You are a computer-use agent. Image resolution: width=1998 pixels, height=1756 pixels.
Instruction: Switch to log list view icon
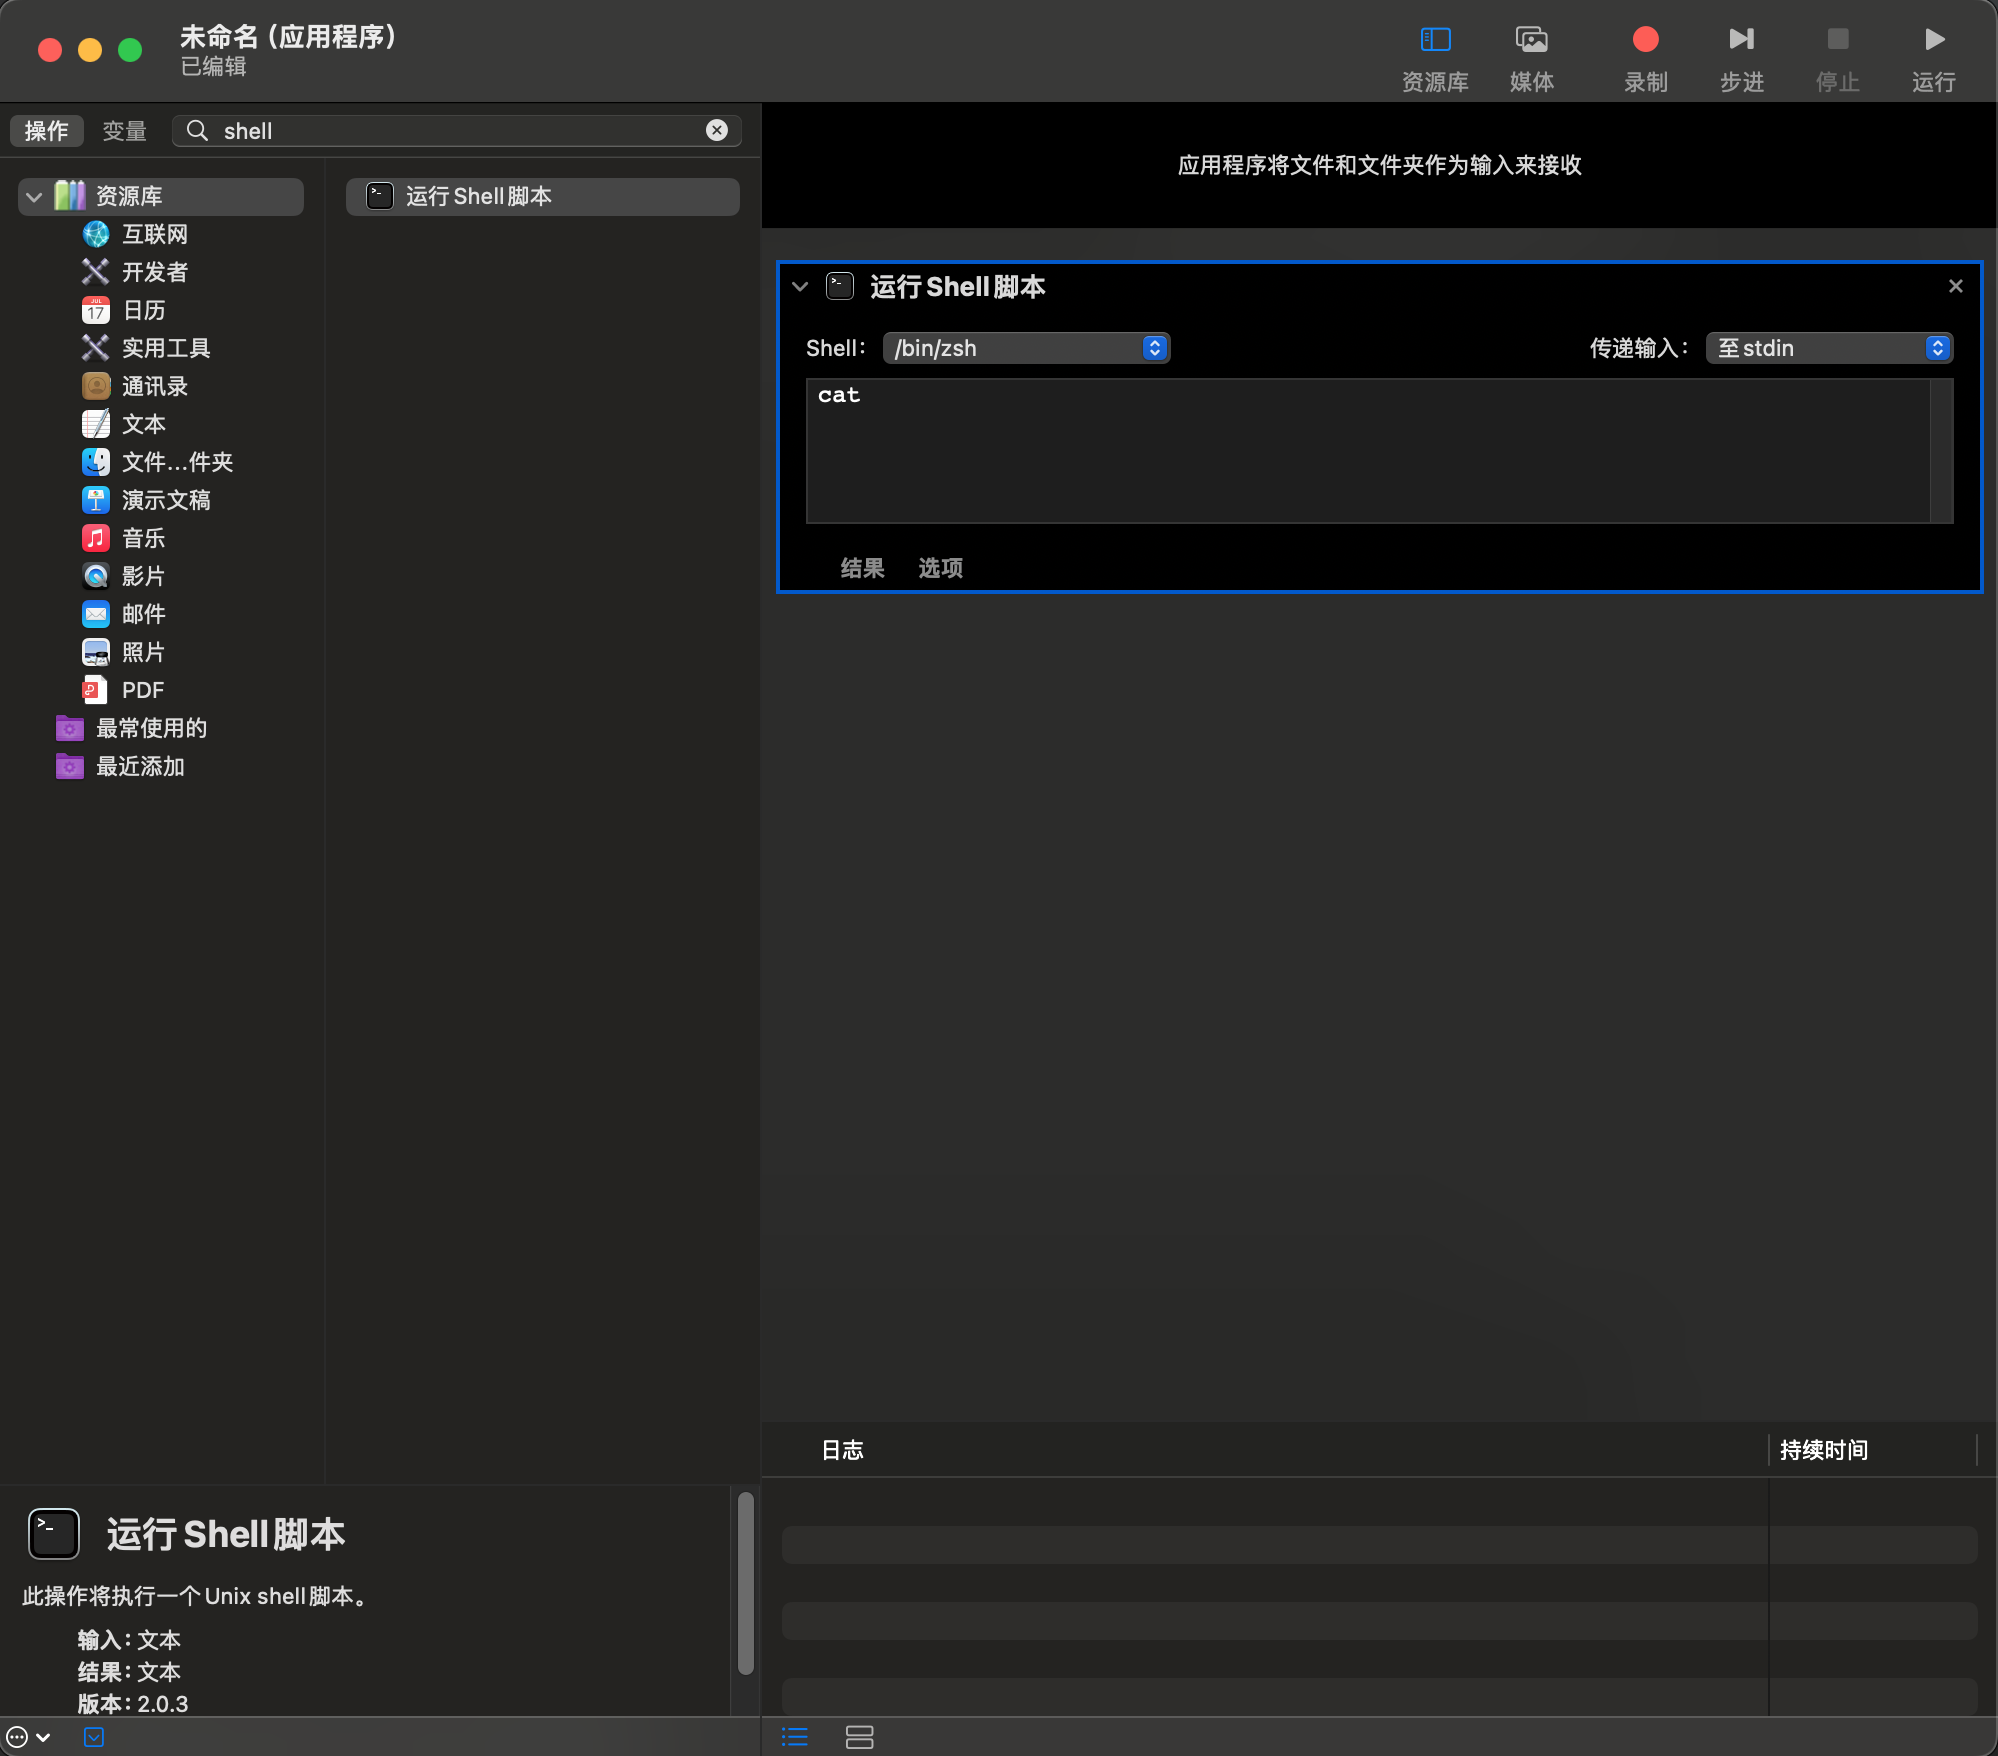tap(795, 1737)
